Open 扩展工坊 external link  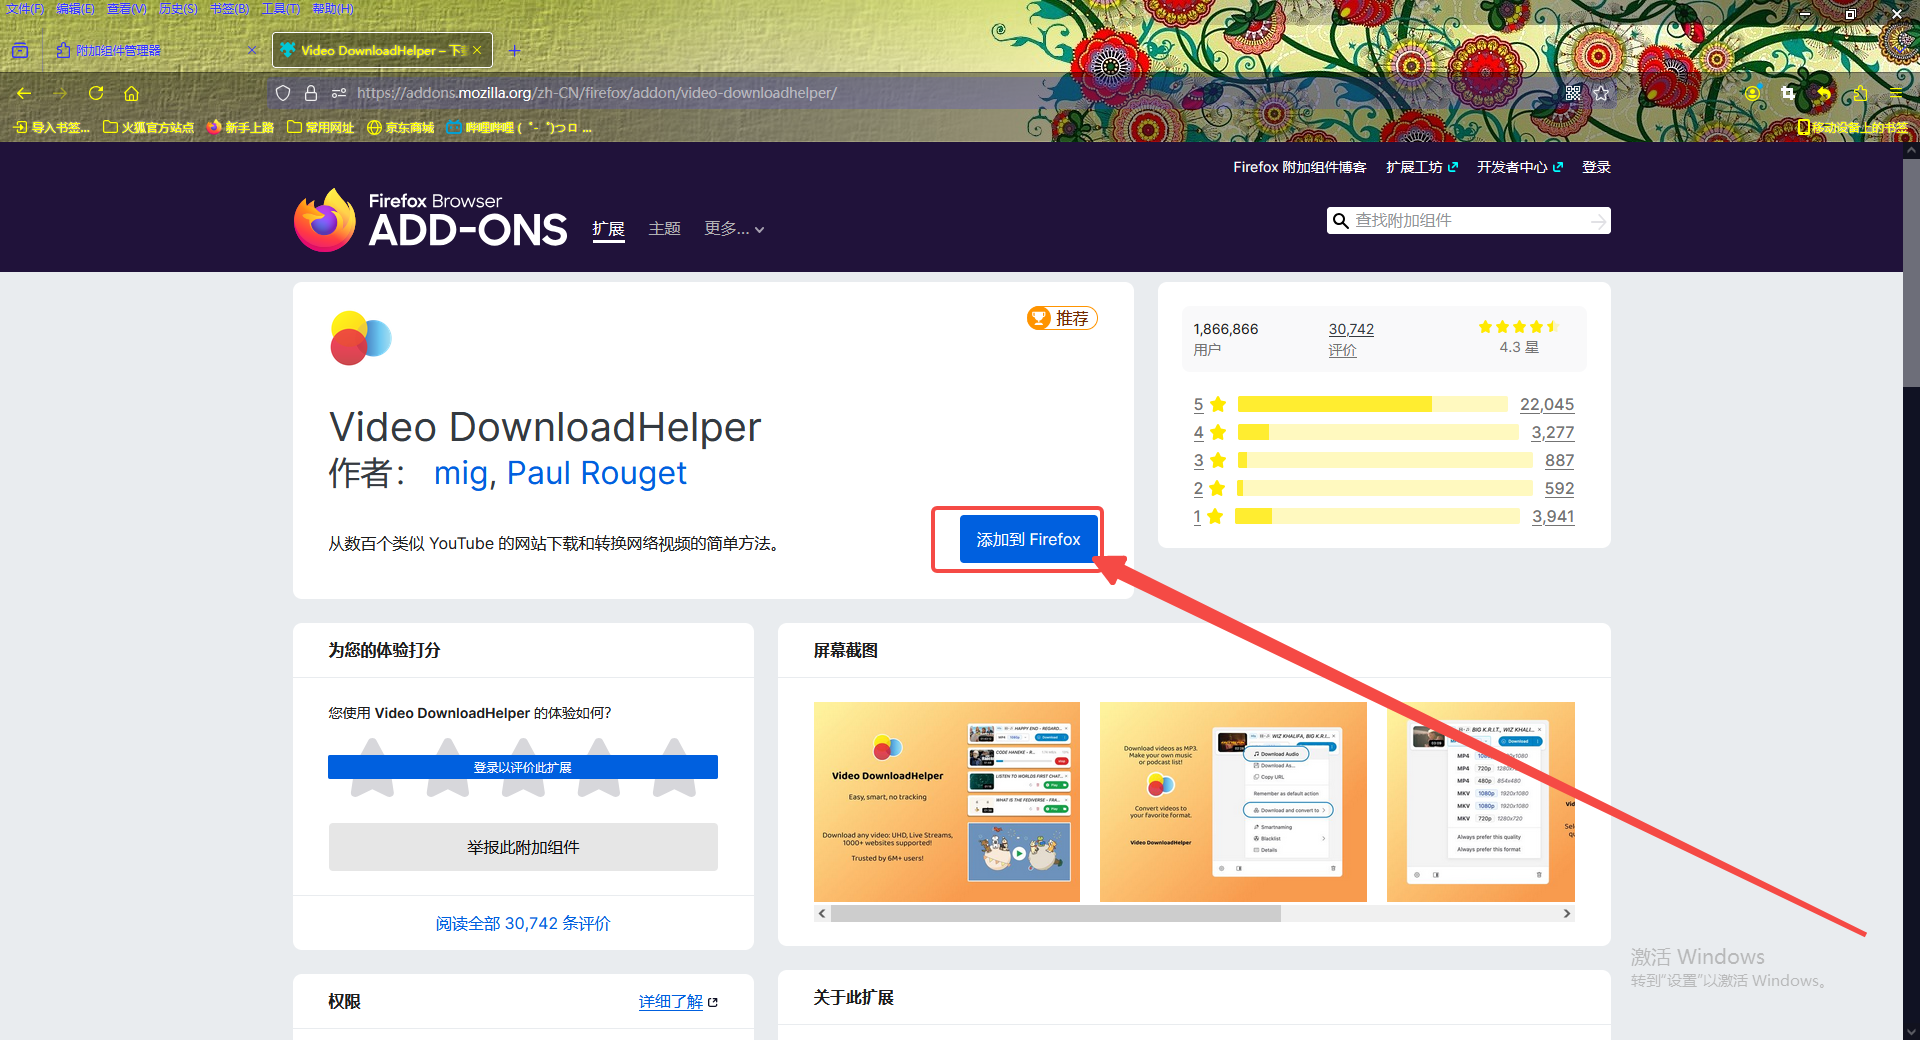1422,167
